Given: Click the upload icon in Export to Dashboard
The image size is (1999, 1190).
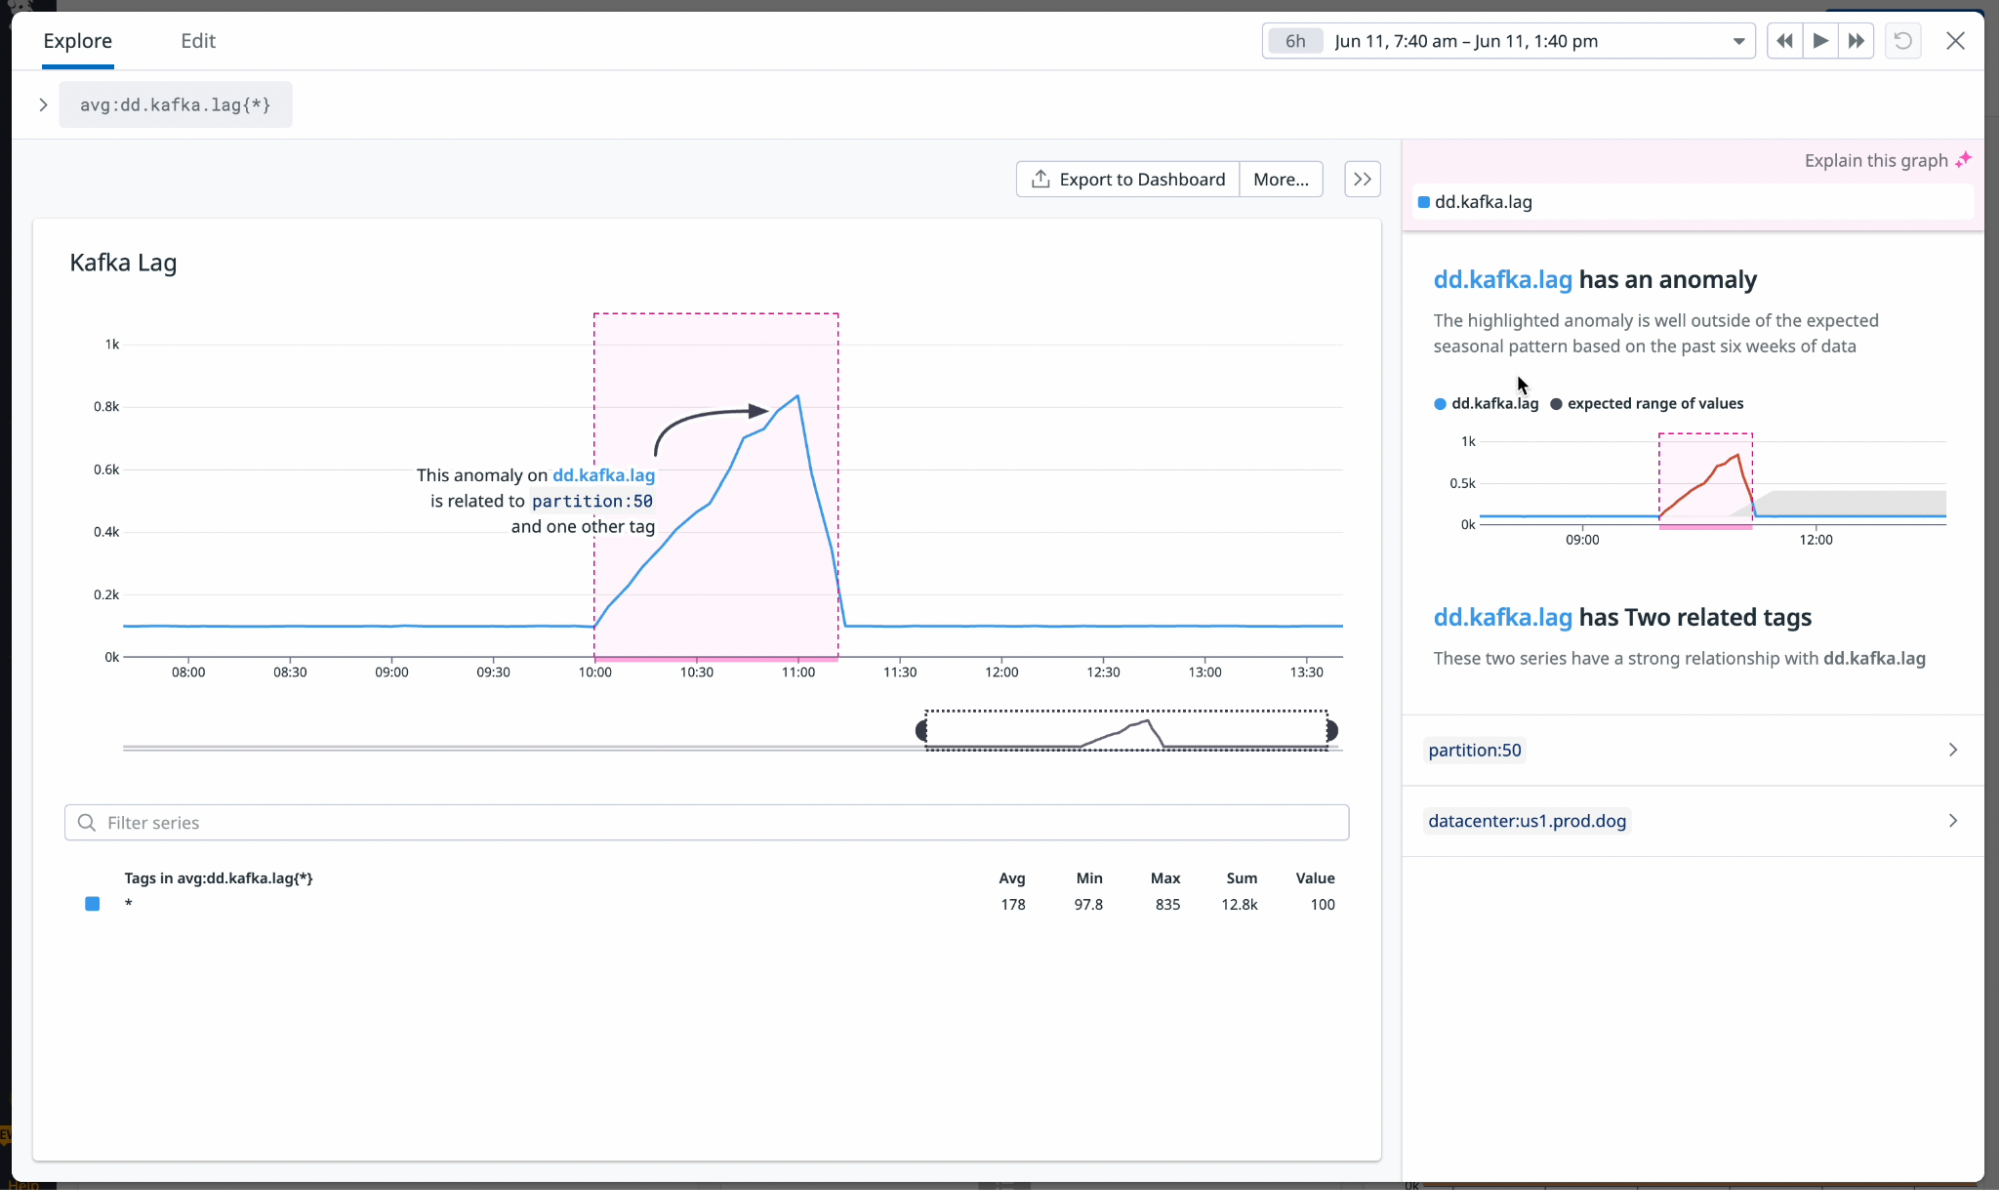Looking at the screenshot, I should click(1040, 178).
